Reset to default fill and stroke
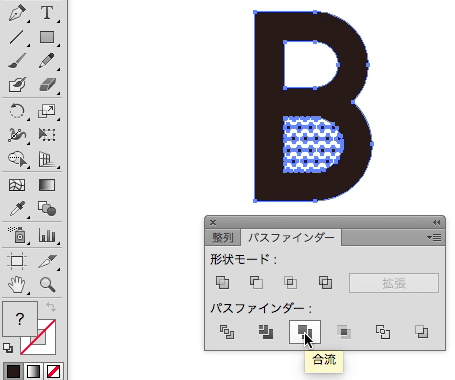The image size is (455, 380). pos(8,348)
